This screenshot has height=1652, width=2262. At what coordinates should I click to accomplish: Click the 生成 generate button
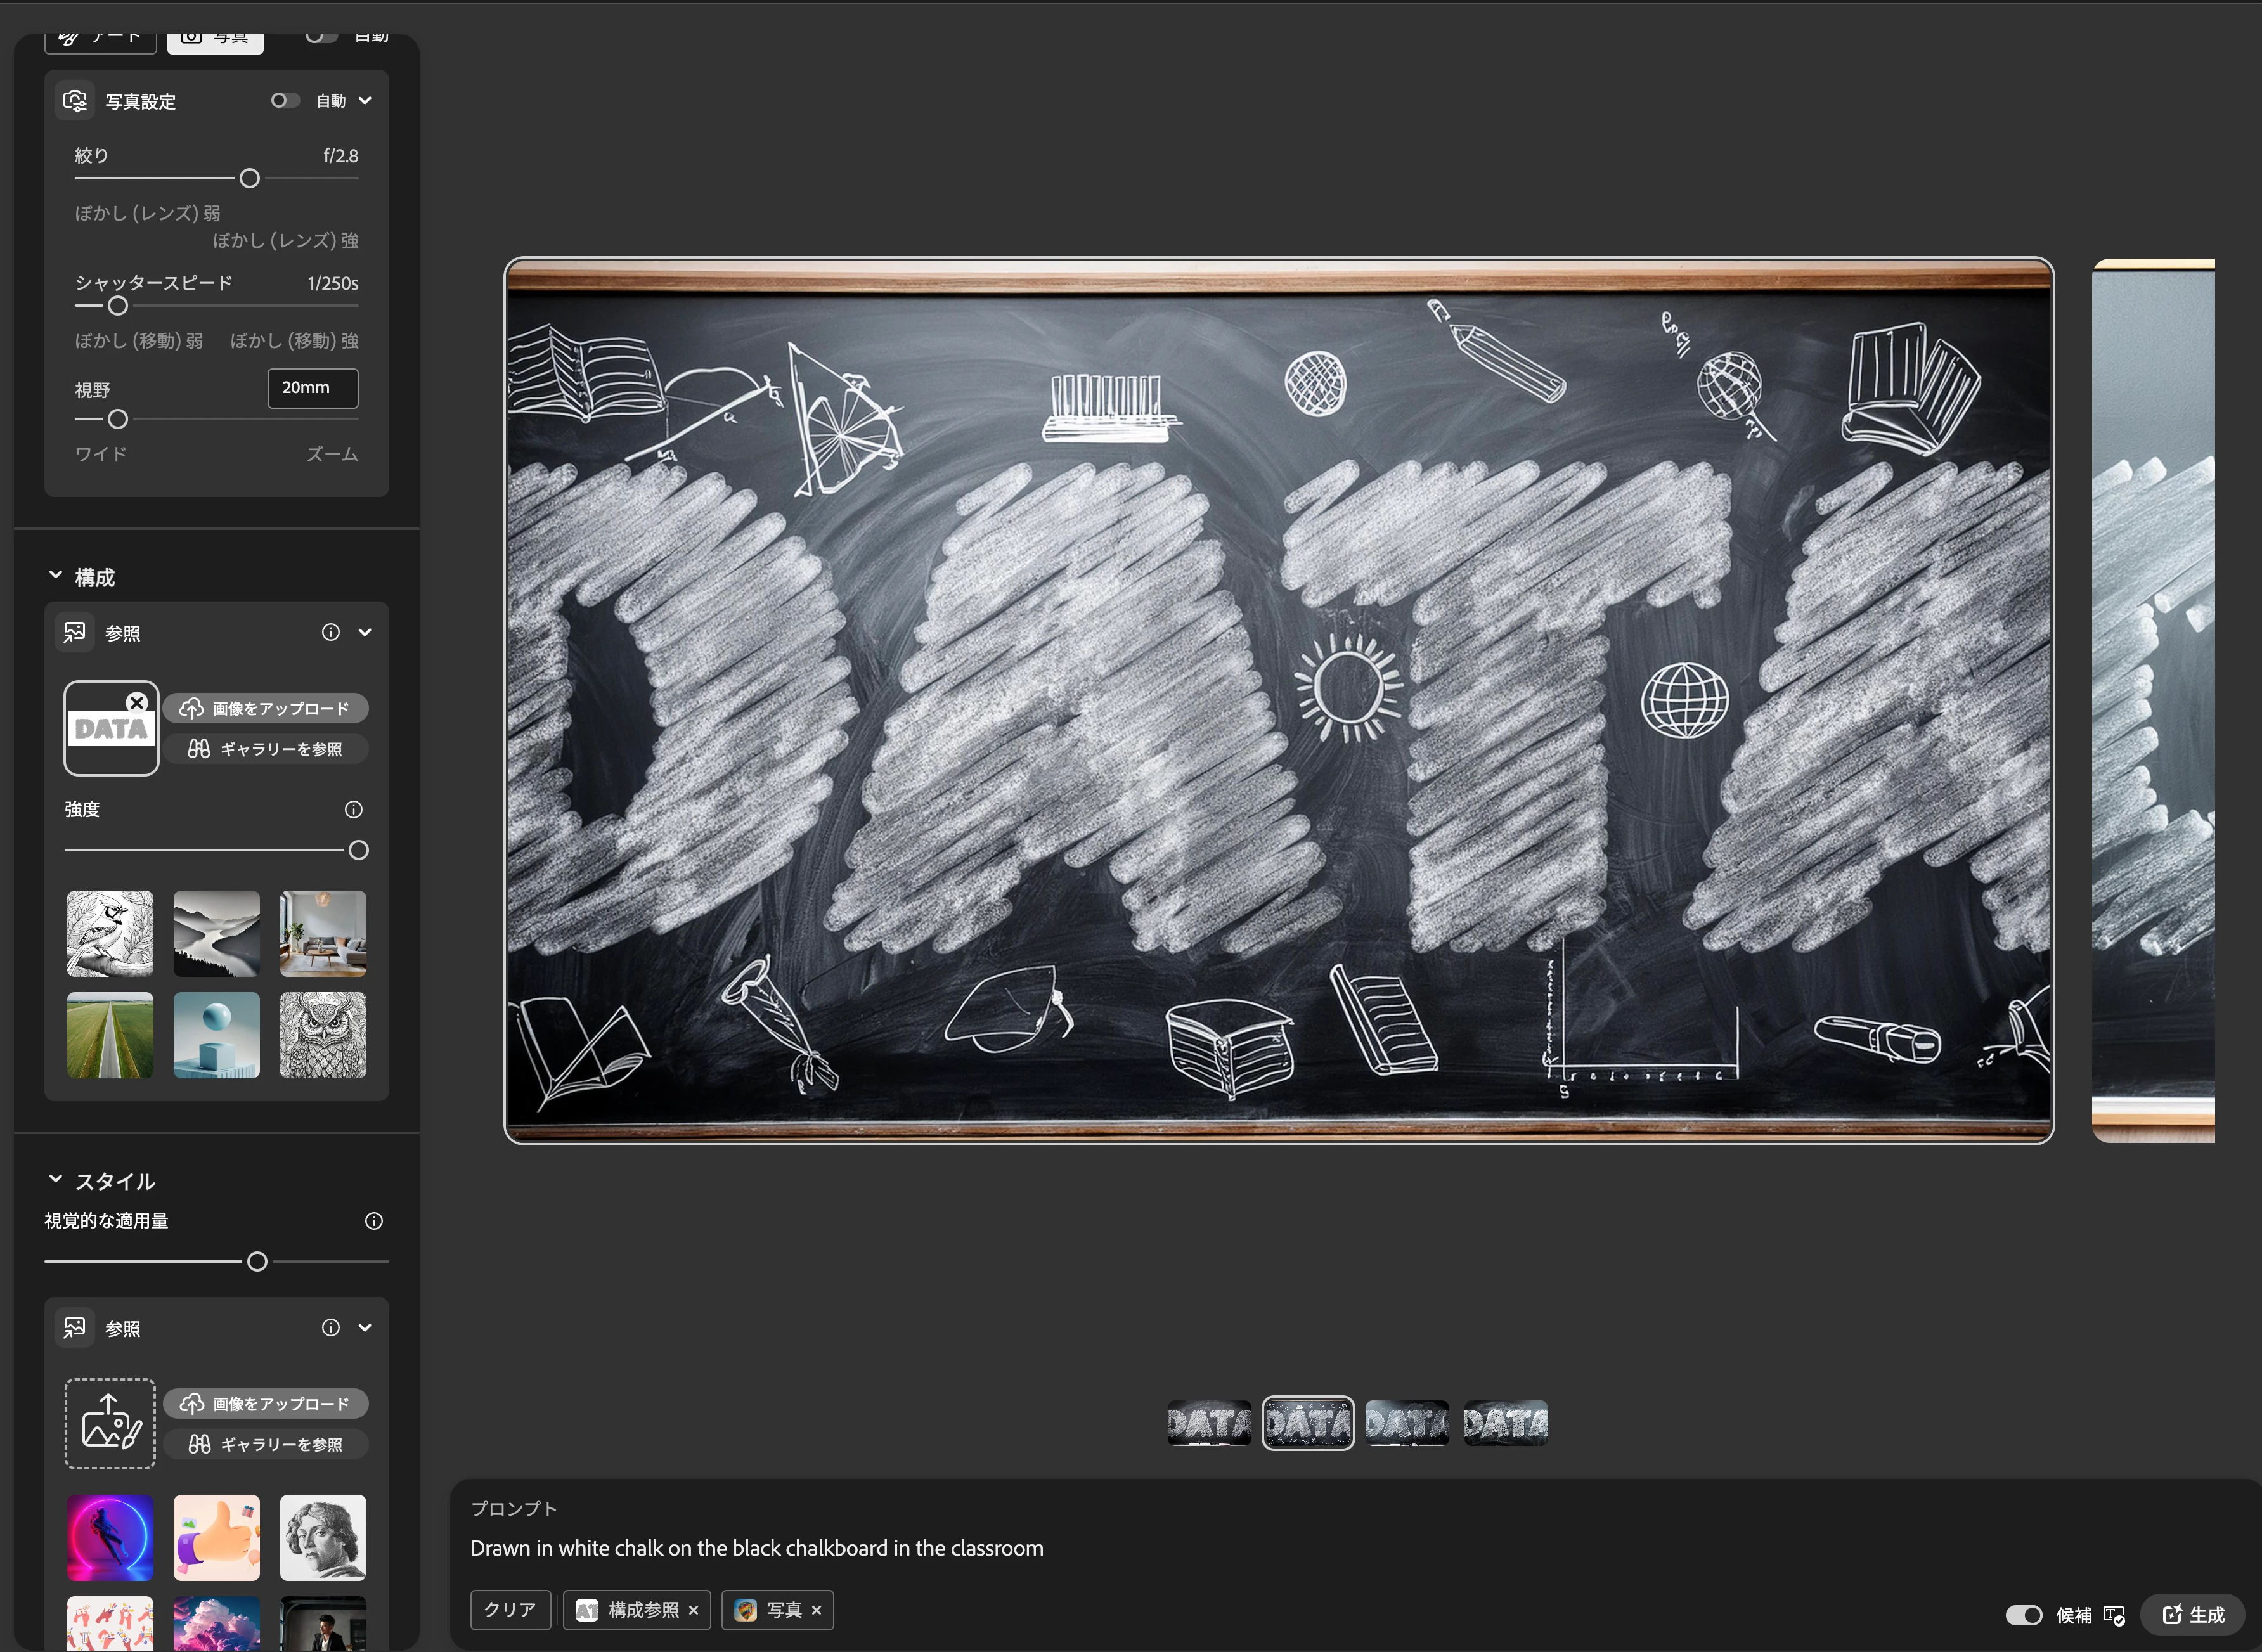(2192, 1615)
